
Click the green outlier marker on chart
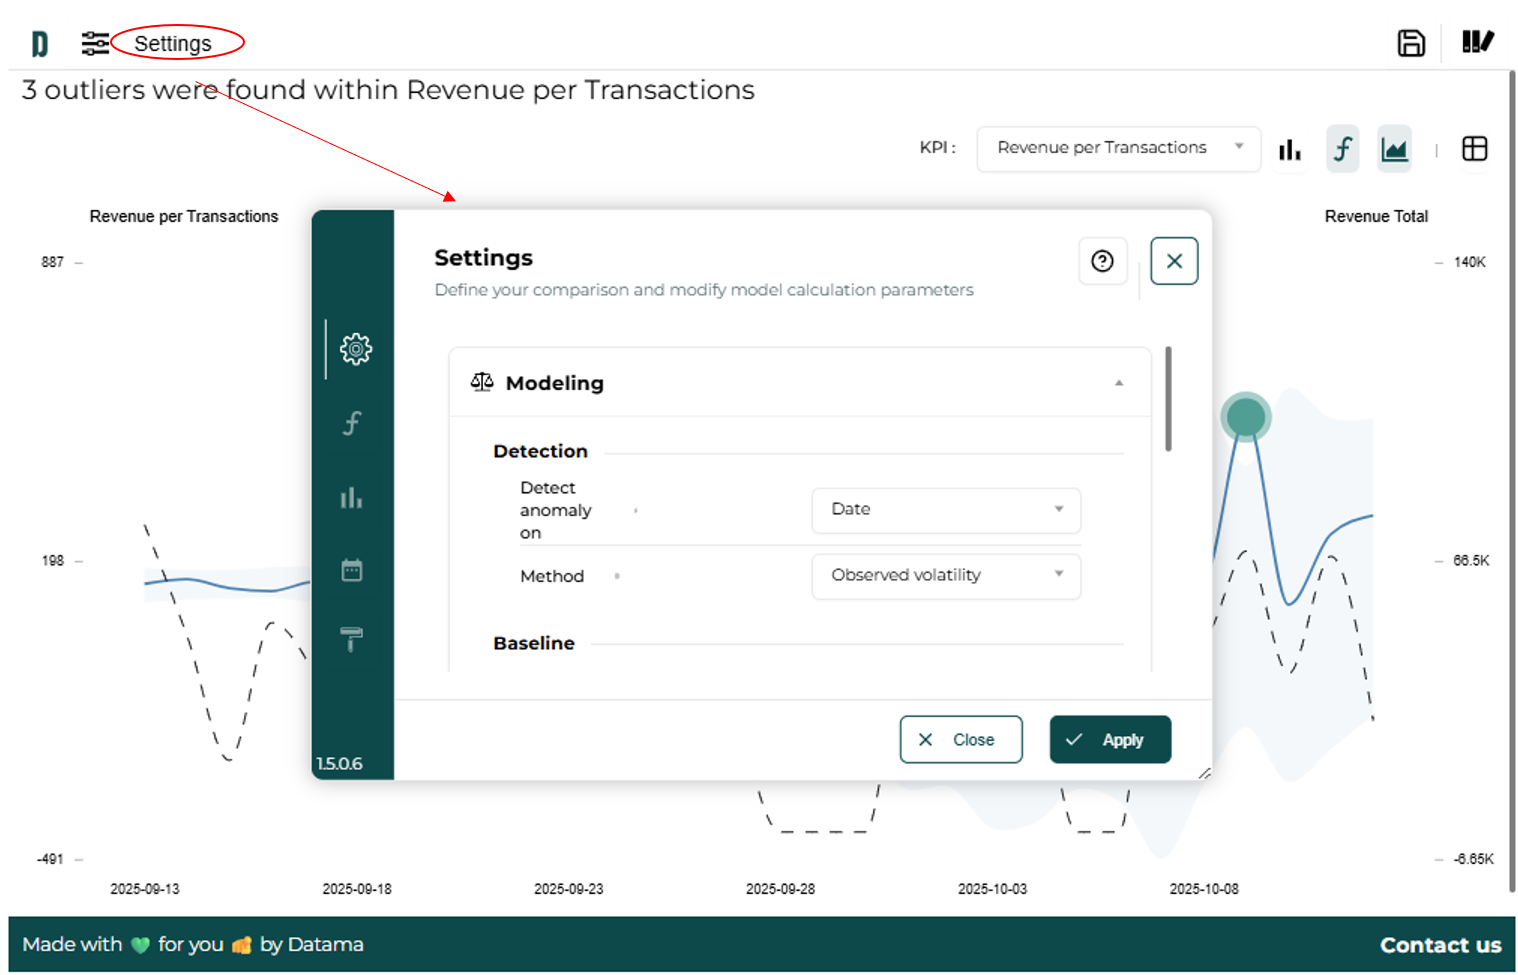click(1245, 417)
